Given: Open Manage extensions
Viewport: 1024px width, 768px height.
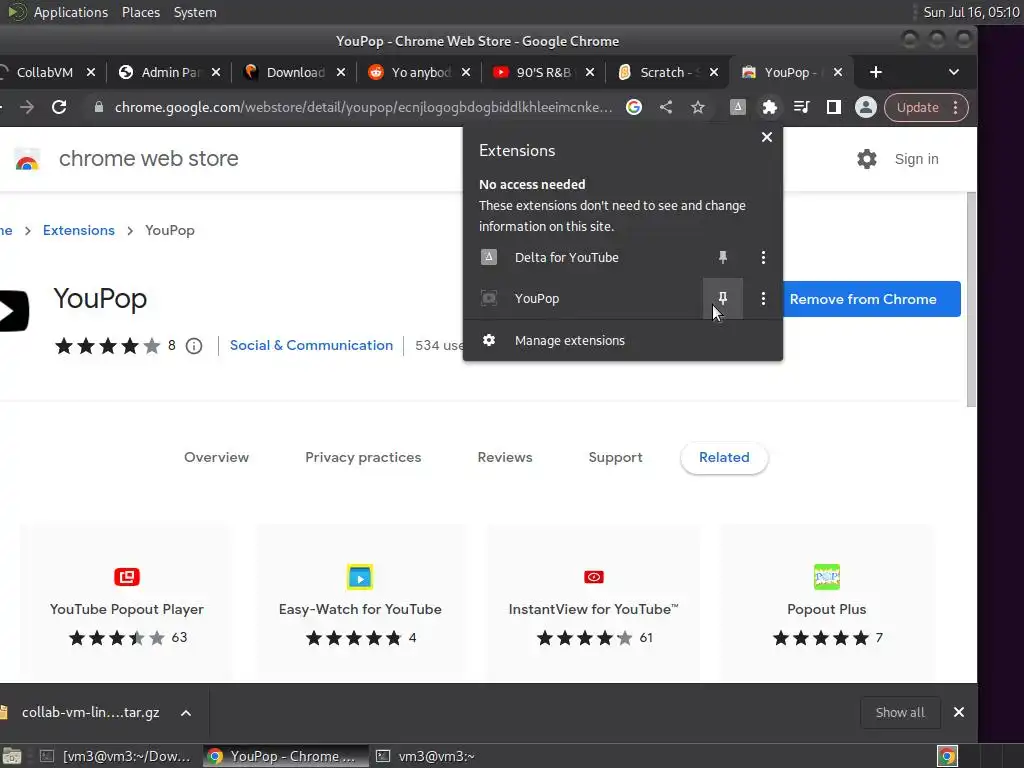Looking at the screenshot, I should coord(622,340).
